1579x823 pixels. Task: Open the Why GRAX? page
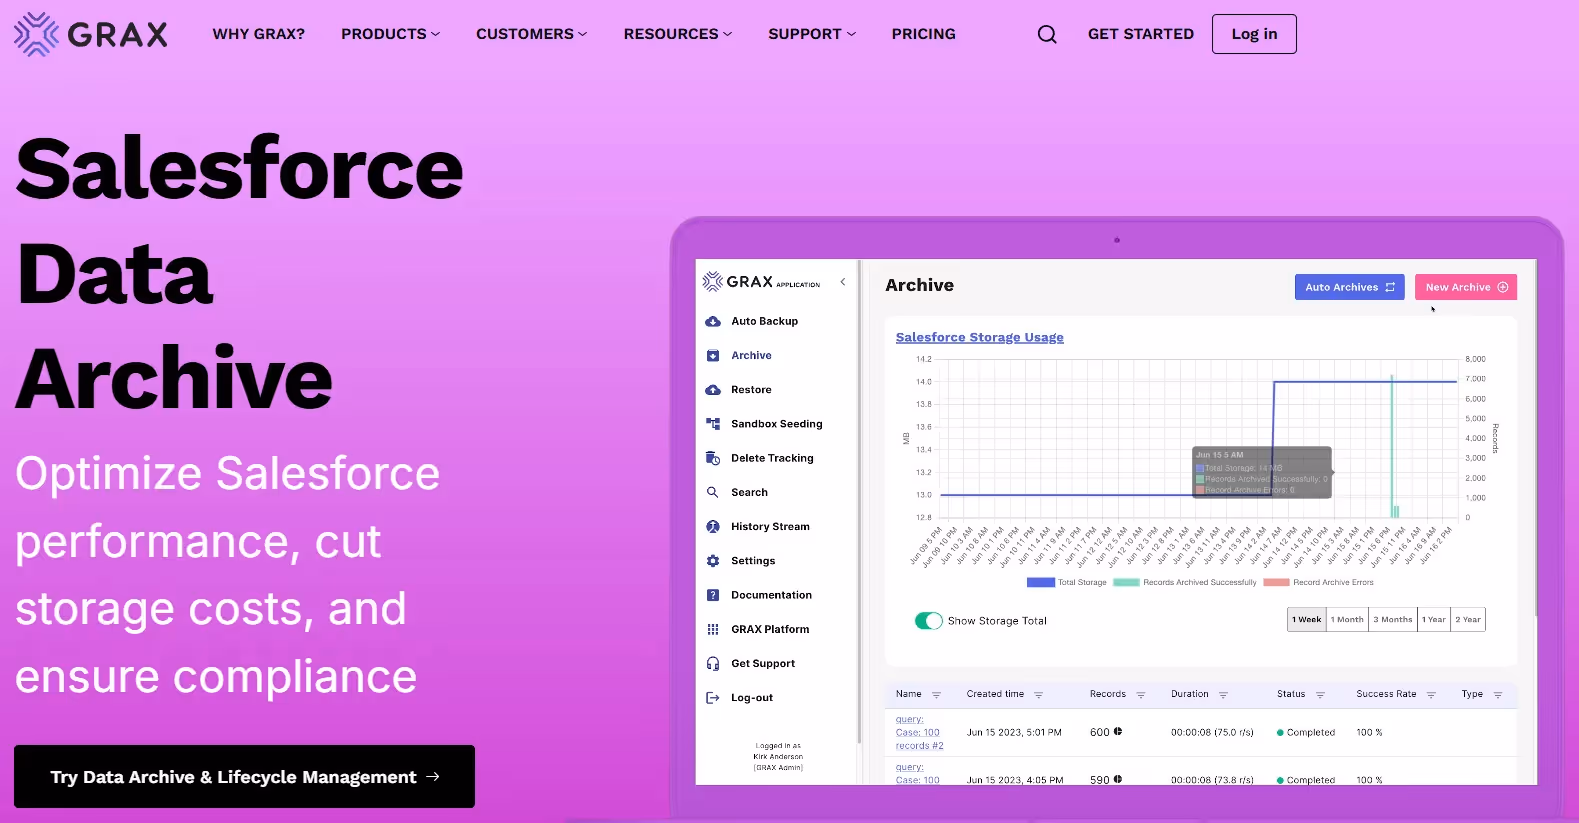[259, 34]
